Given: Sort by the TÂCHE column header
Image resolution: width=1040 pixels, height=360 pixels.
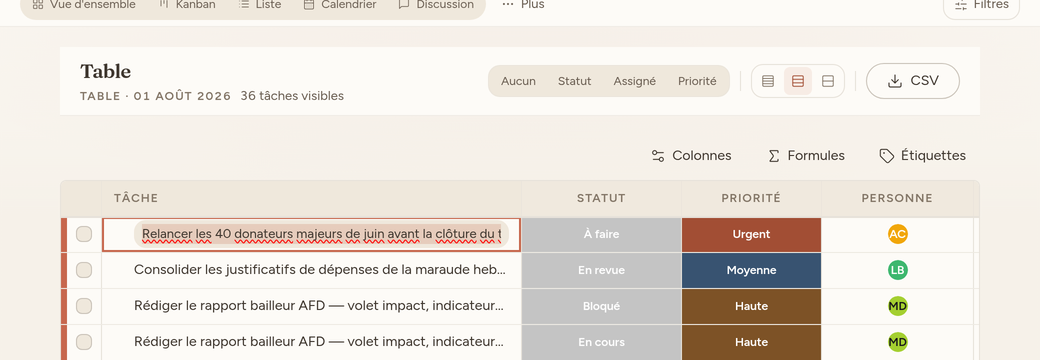Looking at the screenshot, I should tap(311, 198).
